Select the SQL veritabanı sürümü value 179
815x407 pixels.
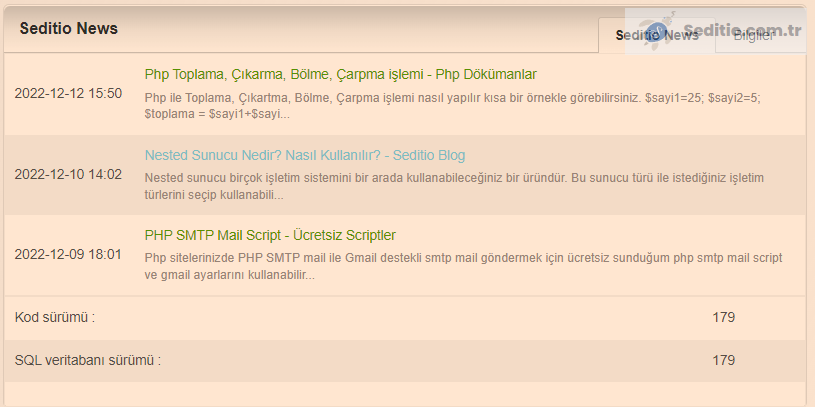[x=724, y=360]
